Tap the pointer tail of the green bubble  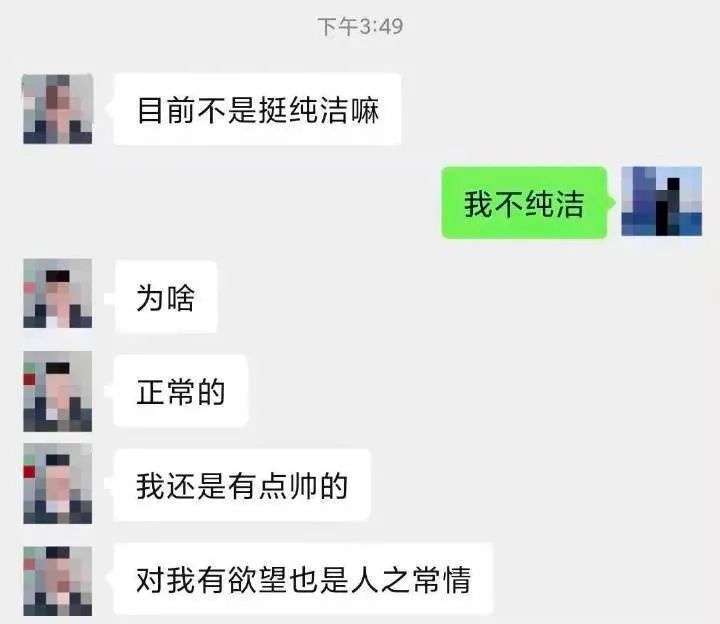(611, 202)
